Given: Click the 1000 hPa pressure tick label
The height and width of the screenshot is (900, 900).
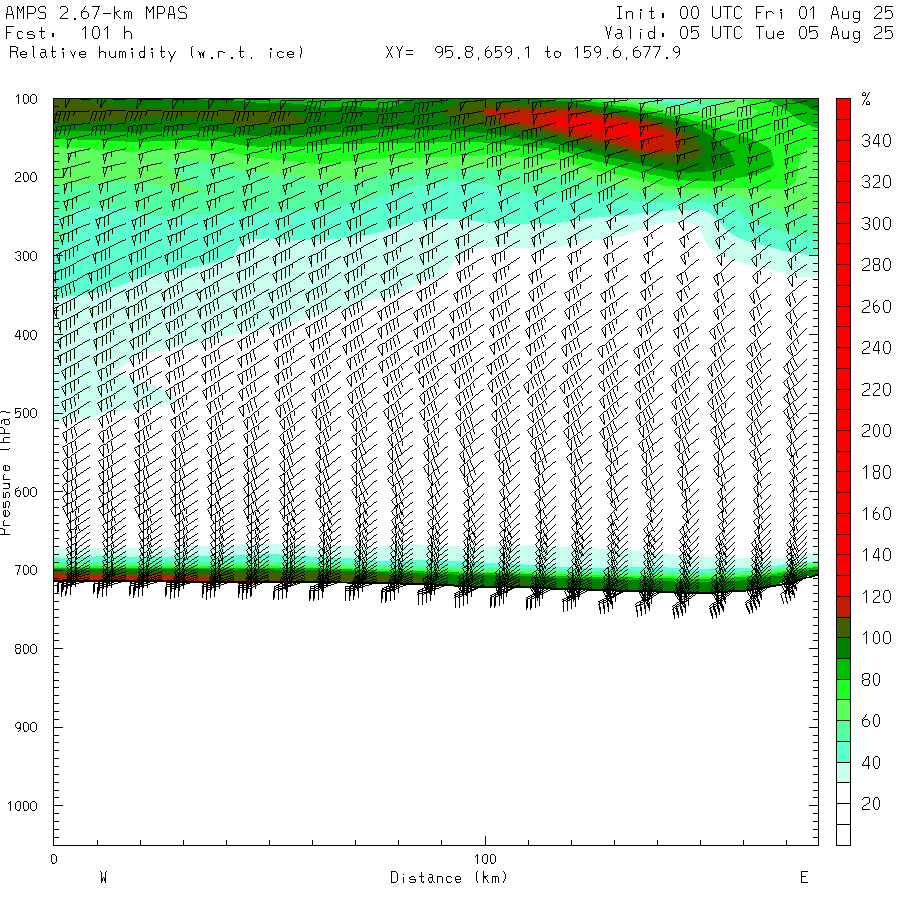Looking at the screenshot, I should pos(22,806).
